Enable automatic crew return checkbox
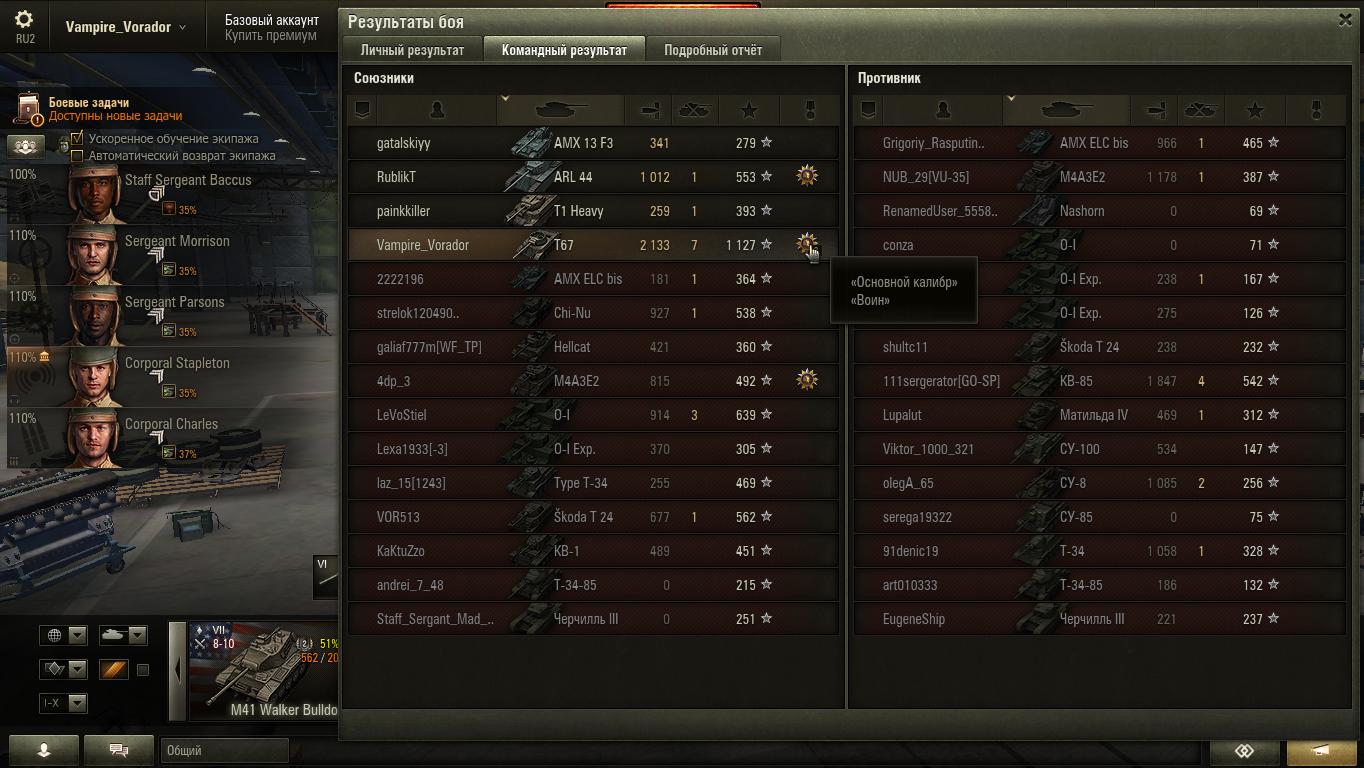1364x768 pixels. pos(77,155)
